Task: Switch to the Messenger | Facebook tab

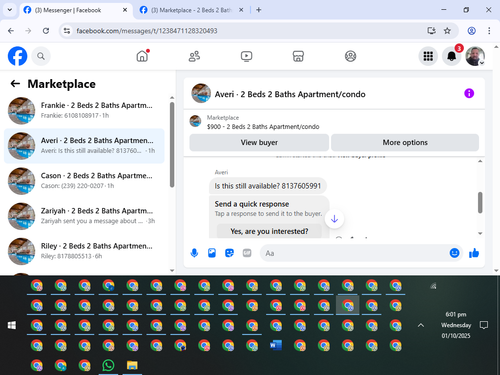Action: [75, 10]
